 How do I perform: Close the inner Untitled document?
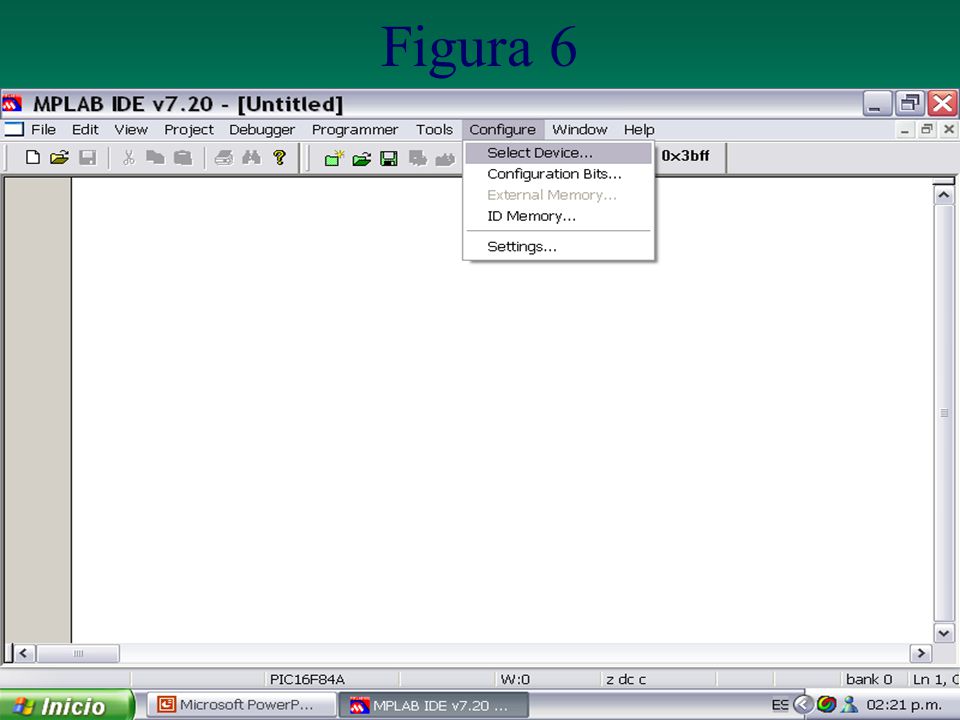(x=949, y=130)
